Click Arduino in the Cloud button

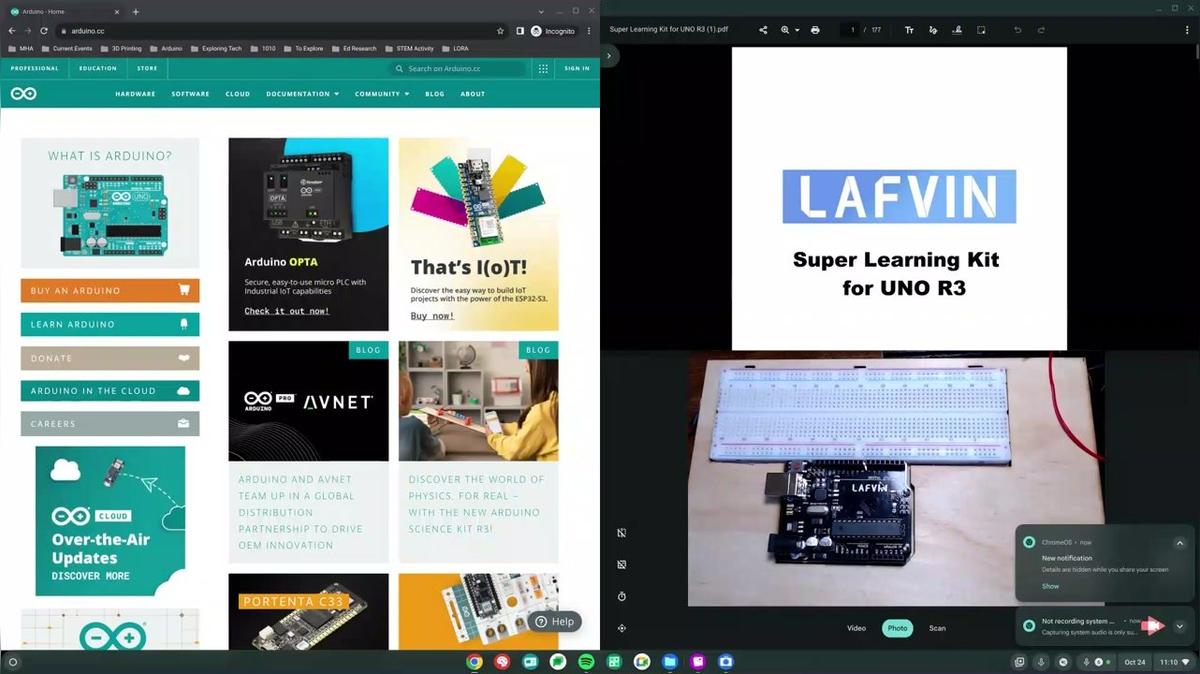110,391
